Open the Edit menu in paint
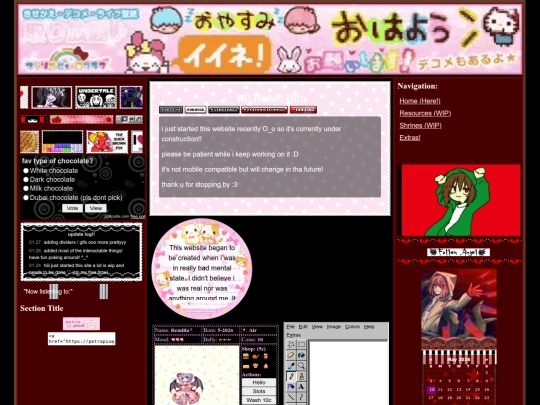 point(303,326)
